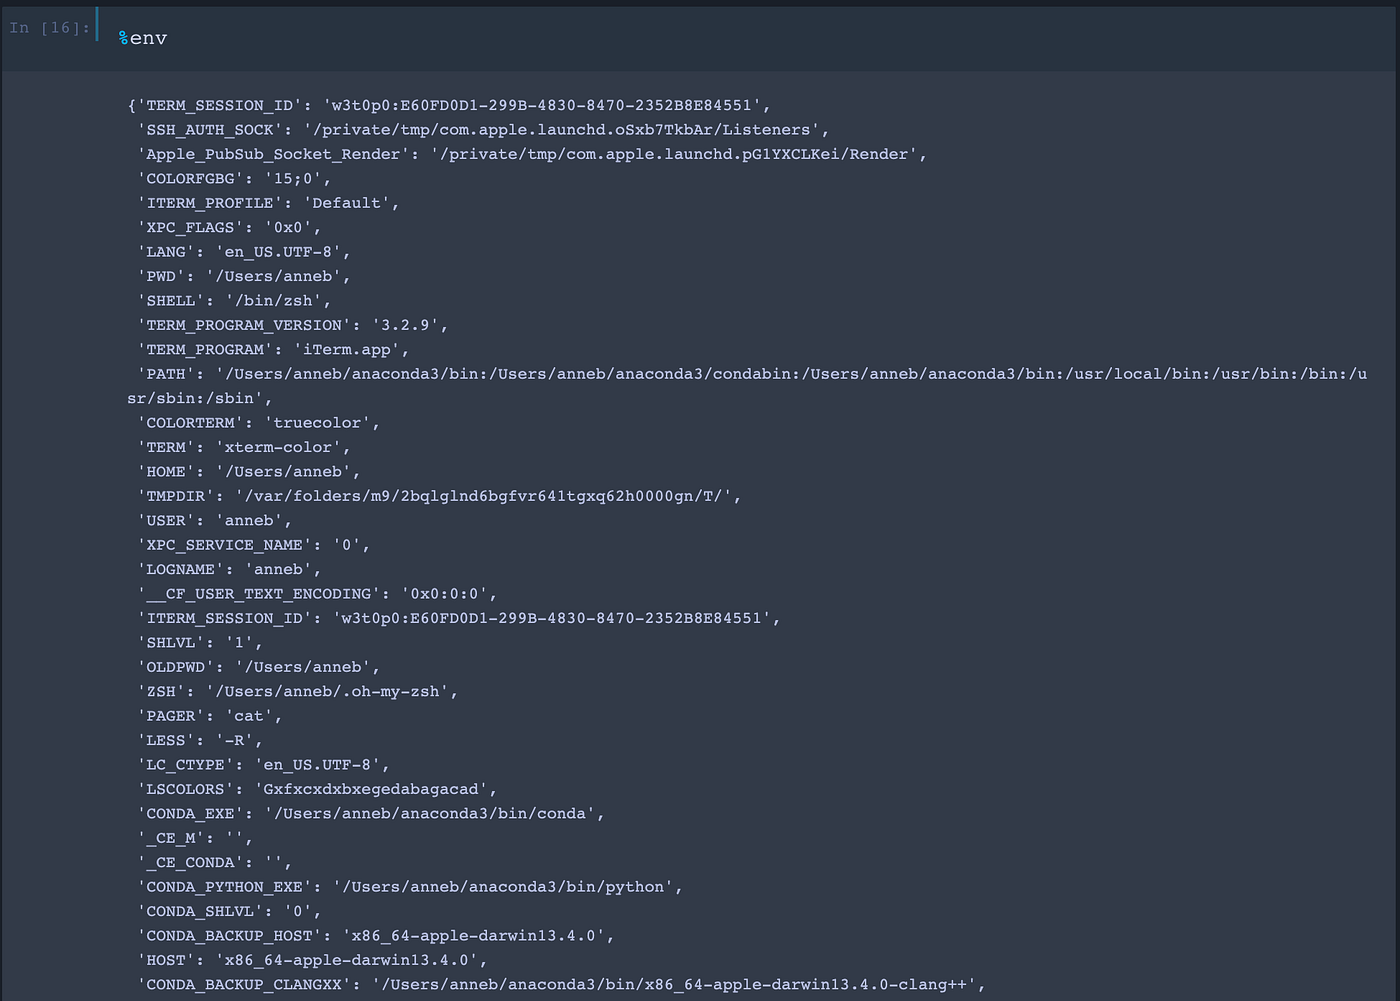Click the 'PWD' entry

pyautogui.click(x=244, y=276)
